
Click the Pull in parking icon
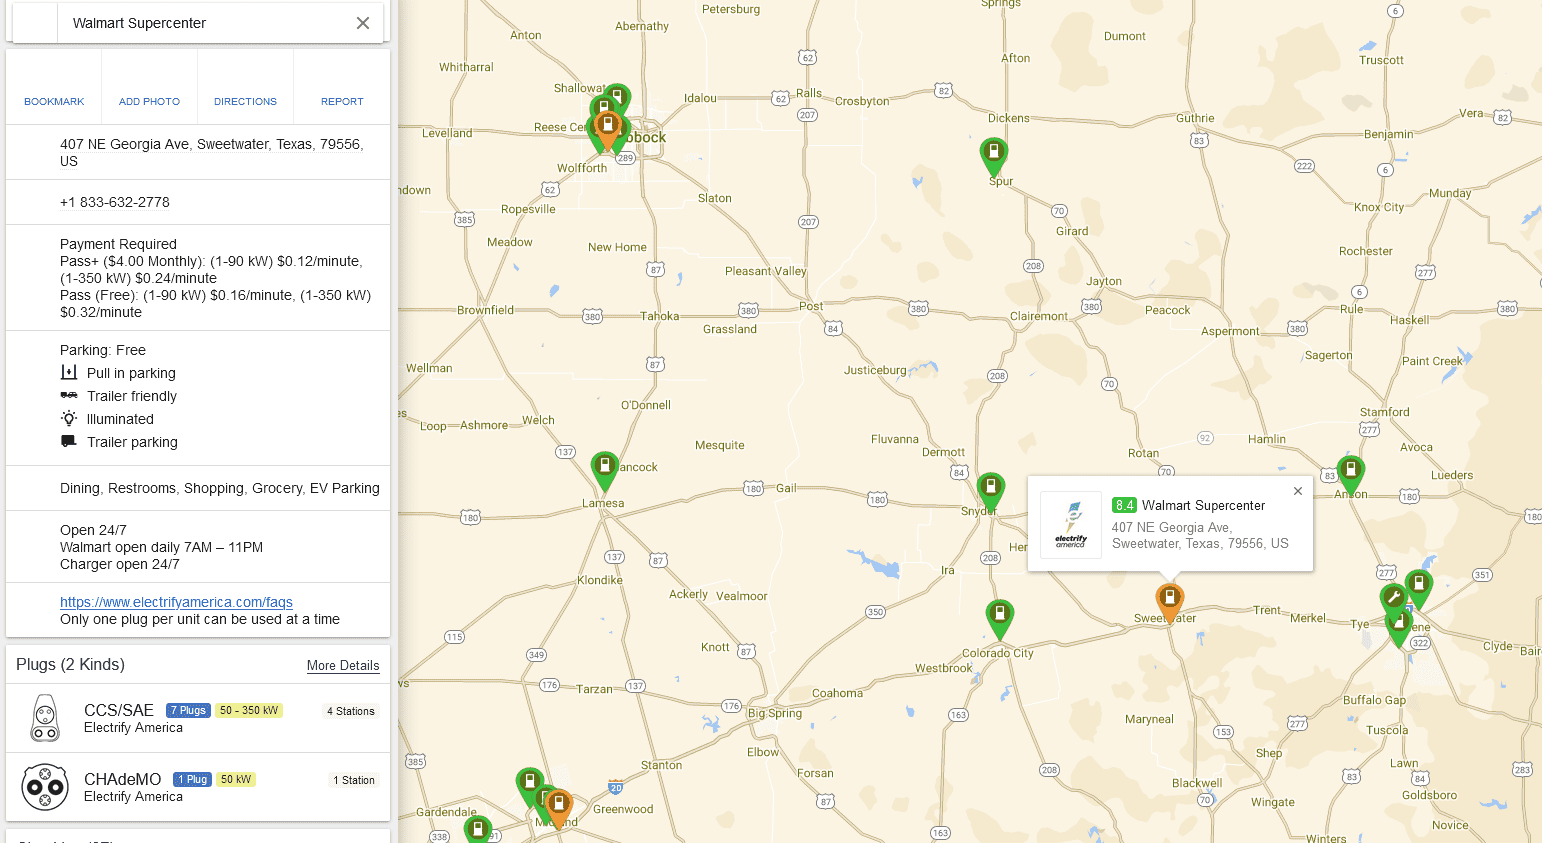[x=69, y=373]
